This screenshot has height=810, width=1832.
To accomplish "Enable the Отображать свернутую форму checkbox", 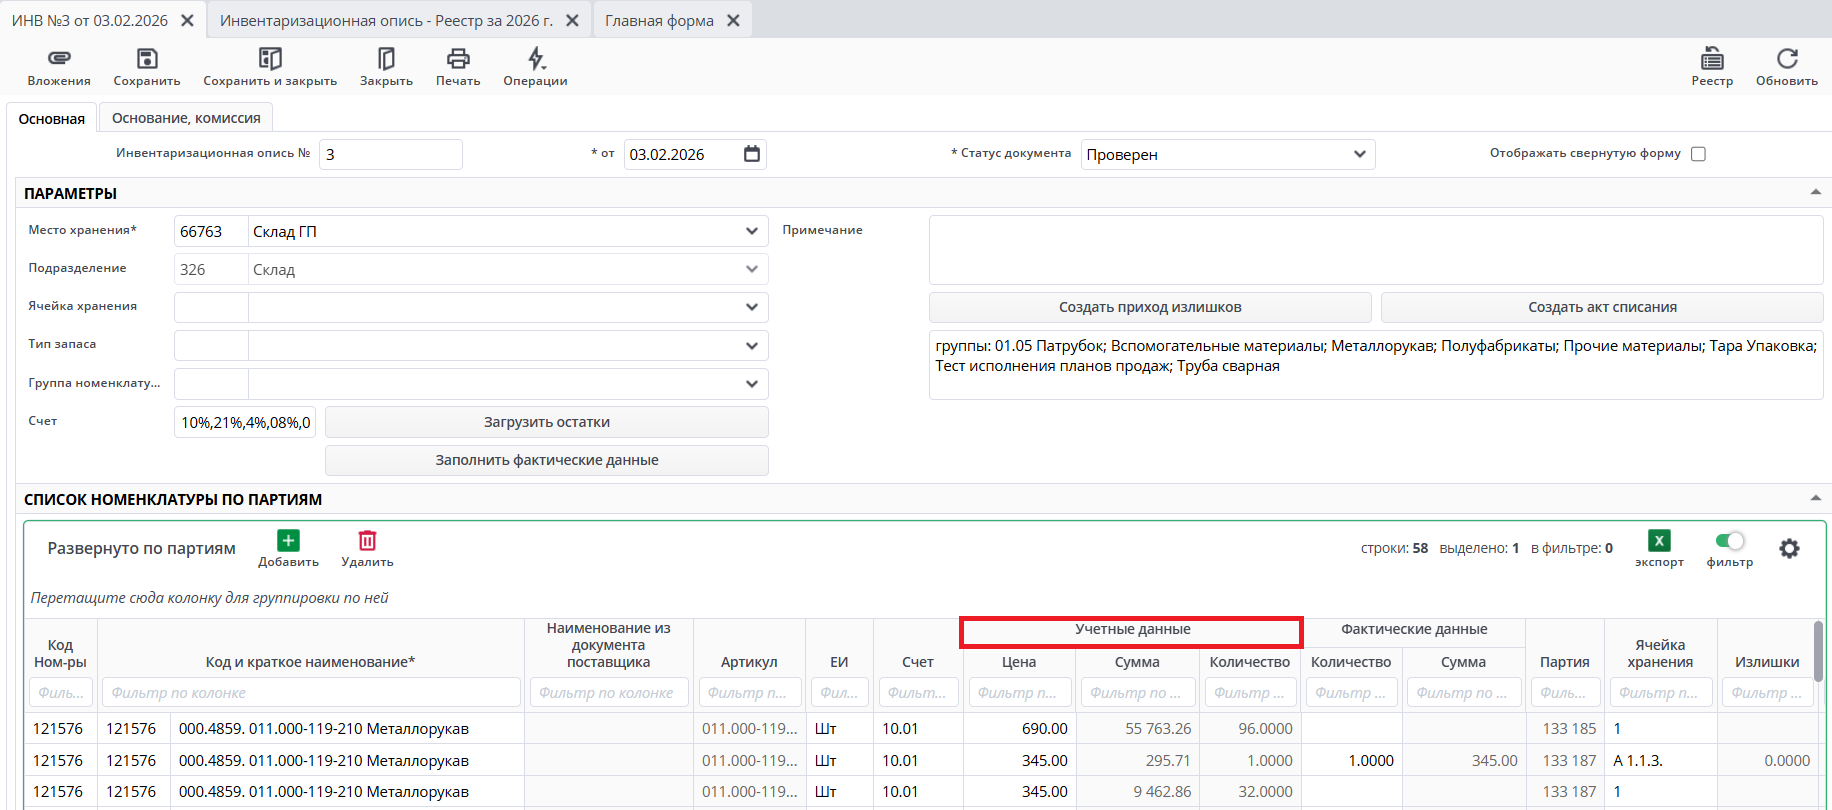I will click(x=1698, y=154).
